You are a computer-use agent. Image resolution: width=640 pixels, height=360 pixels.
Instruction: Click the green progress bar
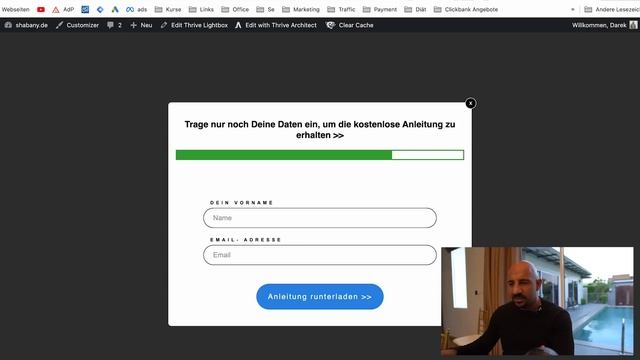(320, 155)
